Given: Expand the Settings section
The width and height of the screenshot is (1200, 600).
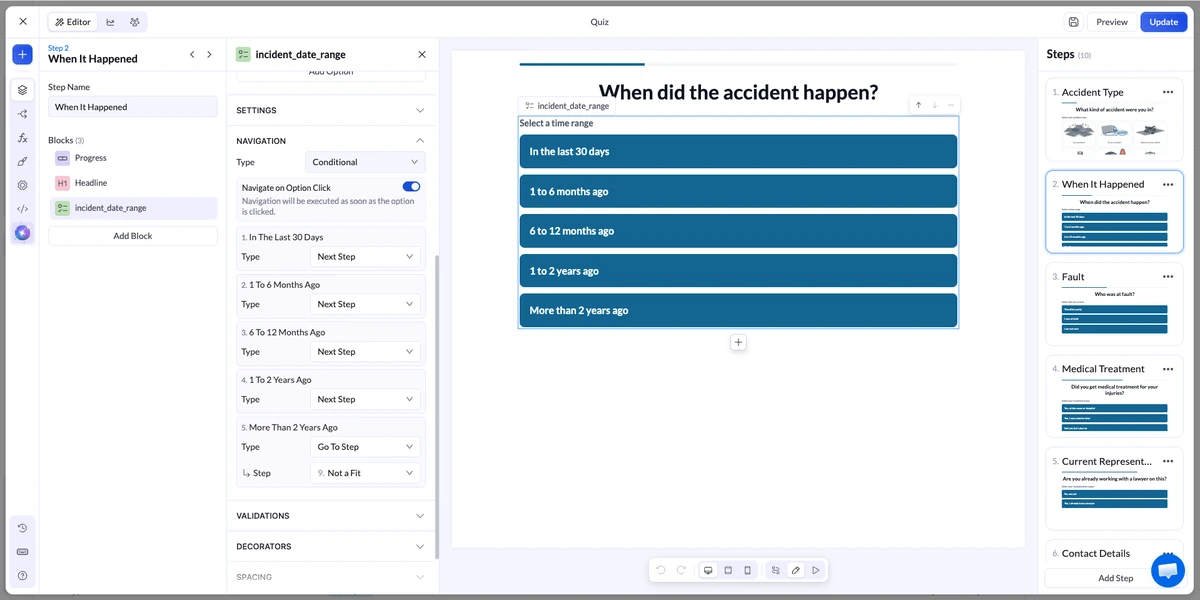Looking at the screenshot, I should (331, 110).
